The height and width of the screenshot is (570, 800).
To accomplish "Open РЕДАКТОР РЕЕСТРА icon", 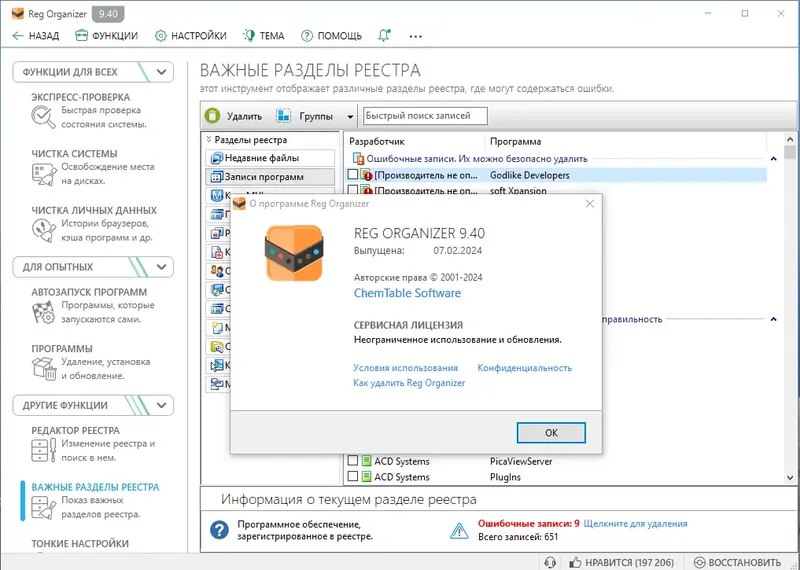I will 44,451.
